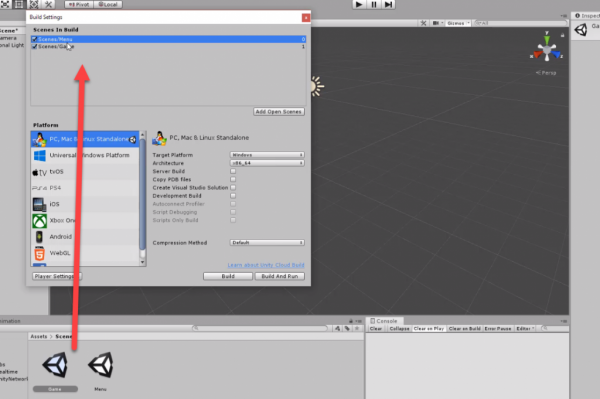Toggle Clear on Build in the Console

tap(465, 329)
